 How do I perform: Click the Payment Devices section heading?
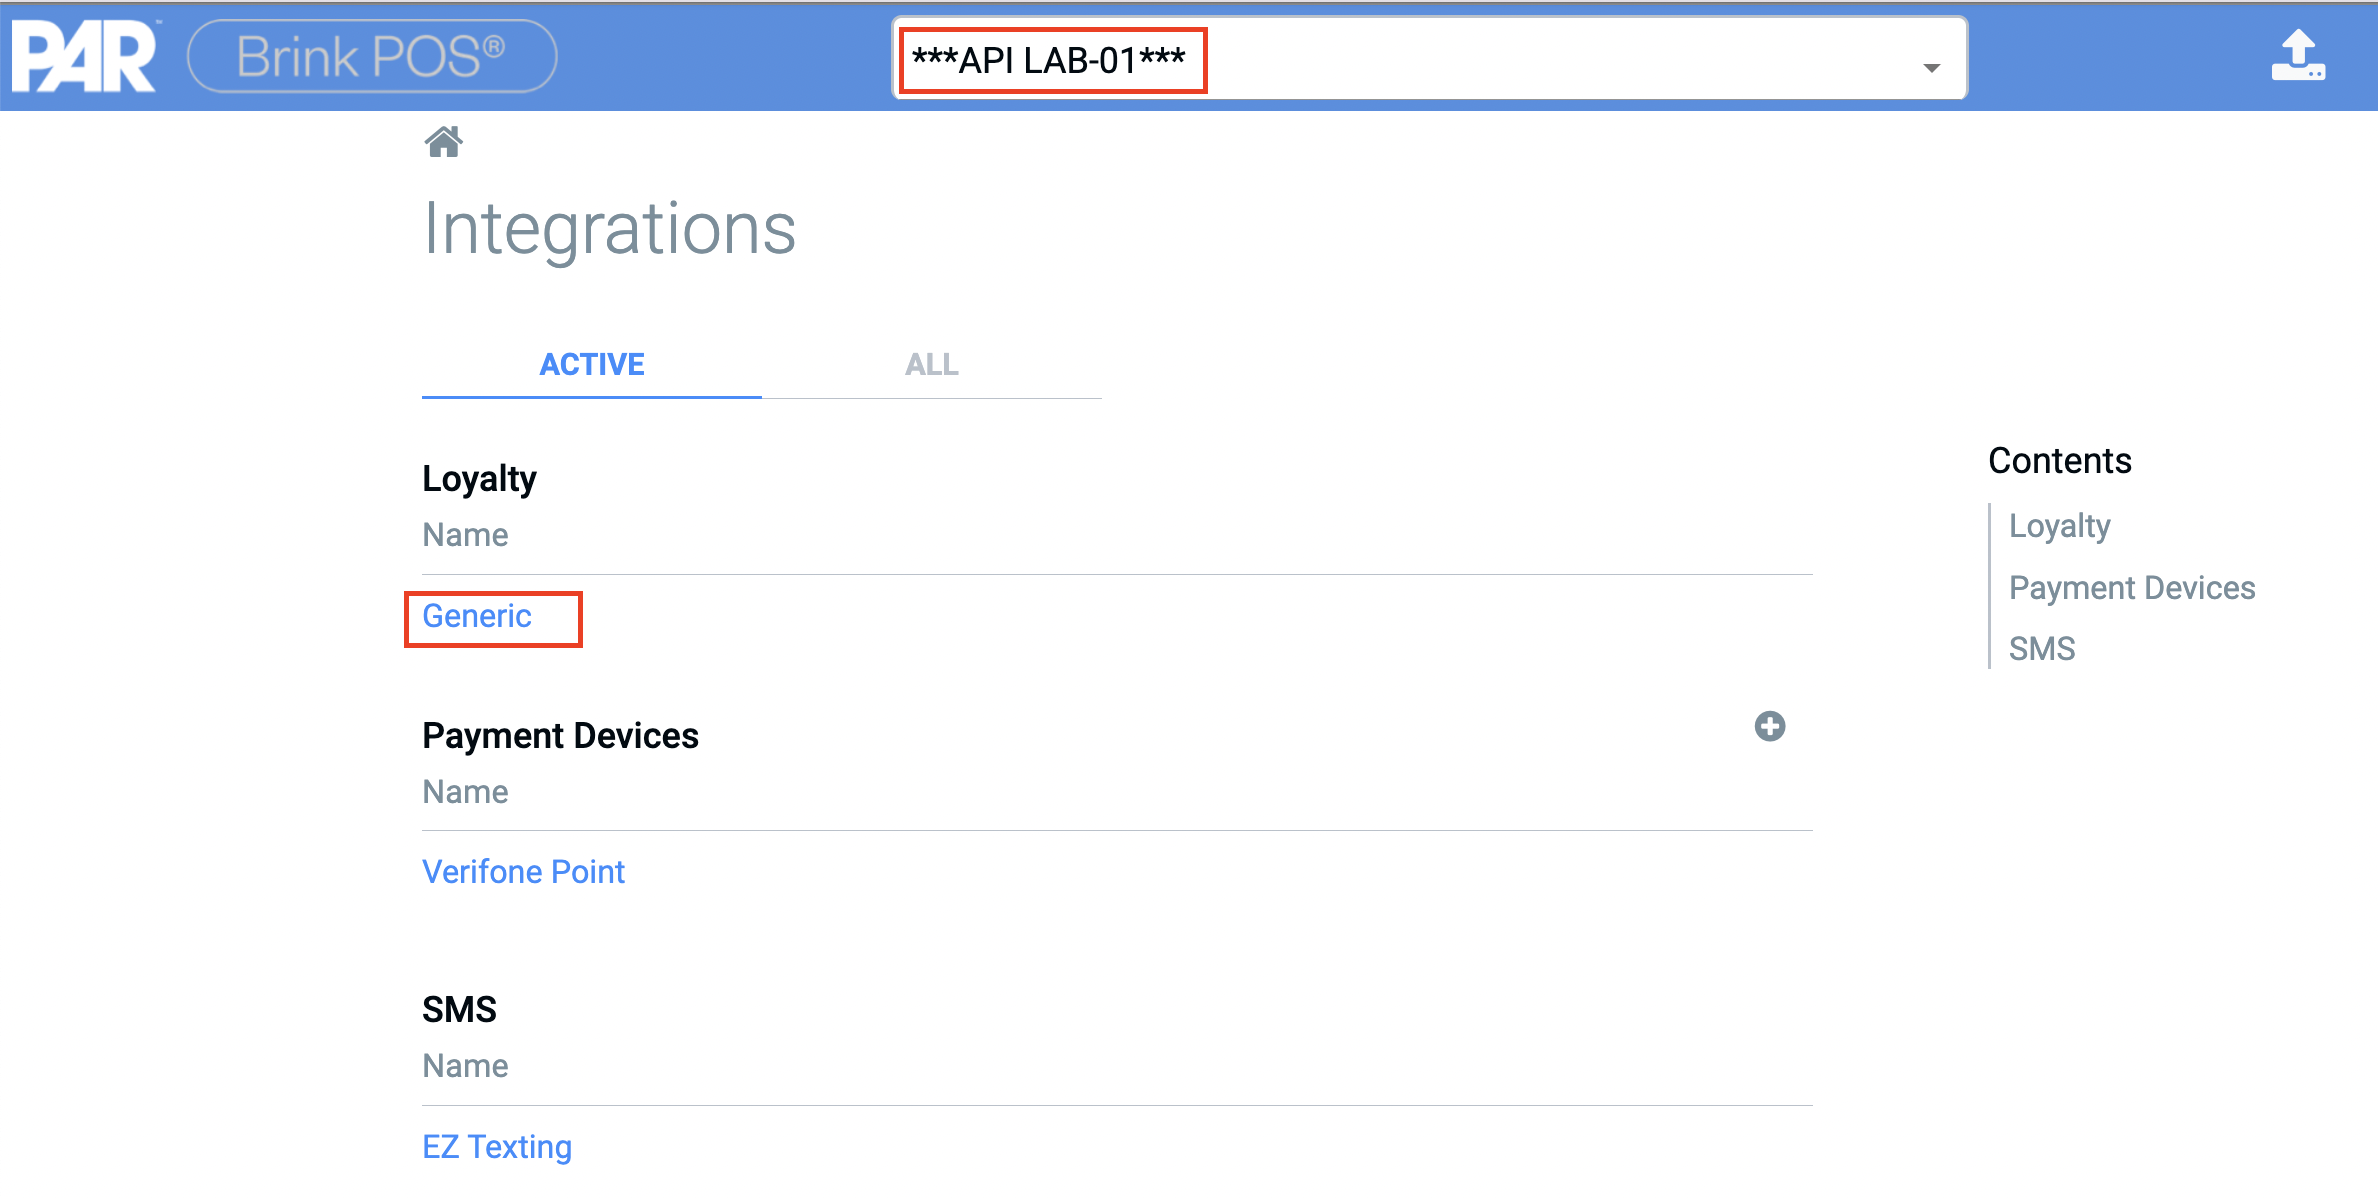pos(560,736)
